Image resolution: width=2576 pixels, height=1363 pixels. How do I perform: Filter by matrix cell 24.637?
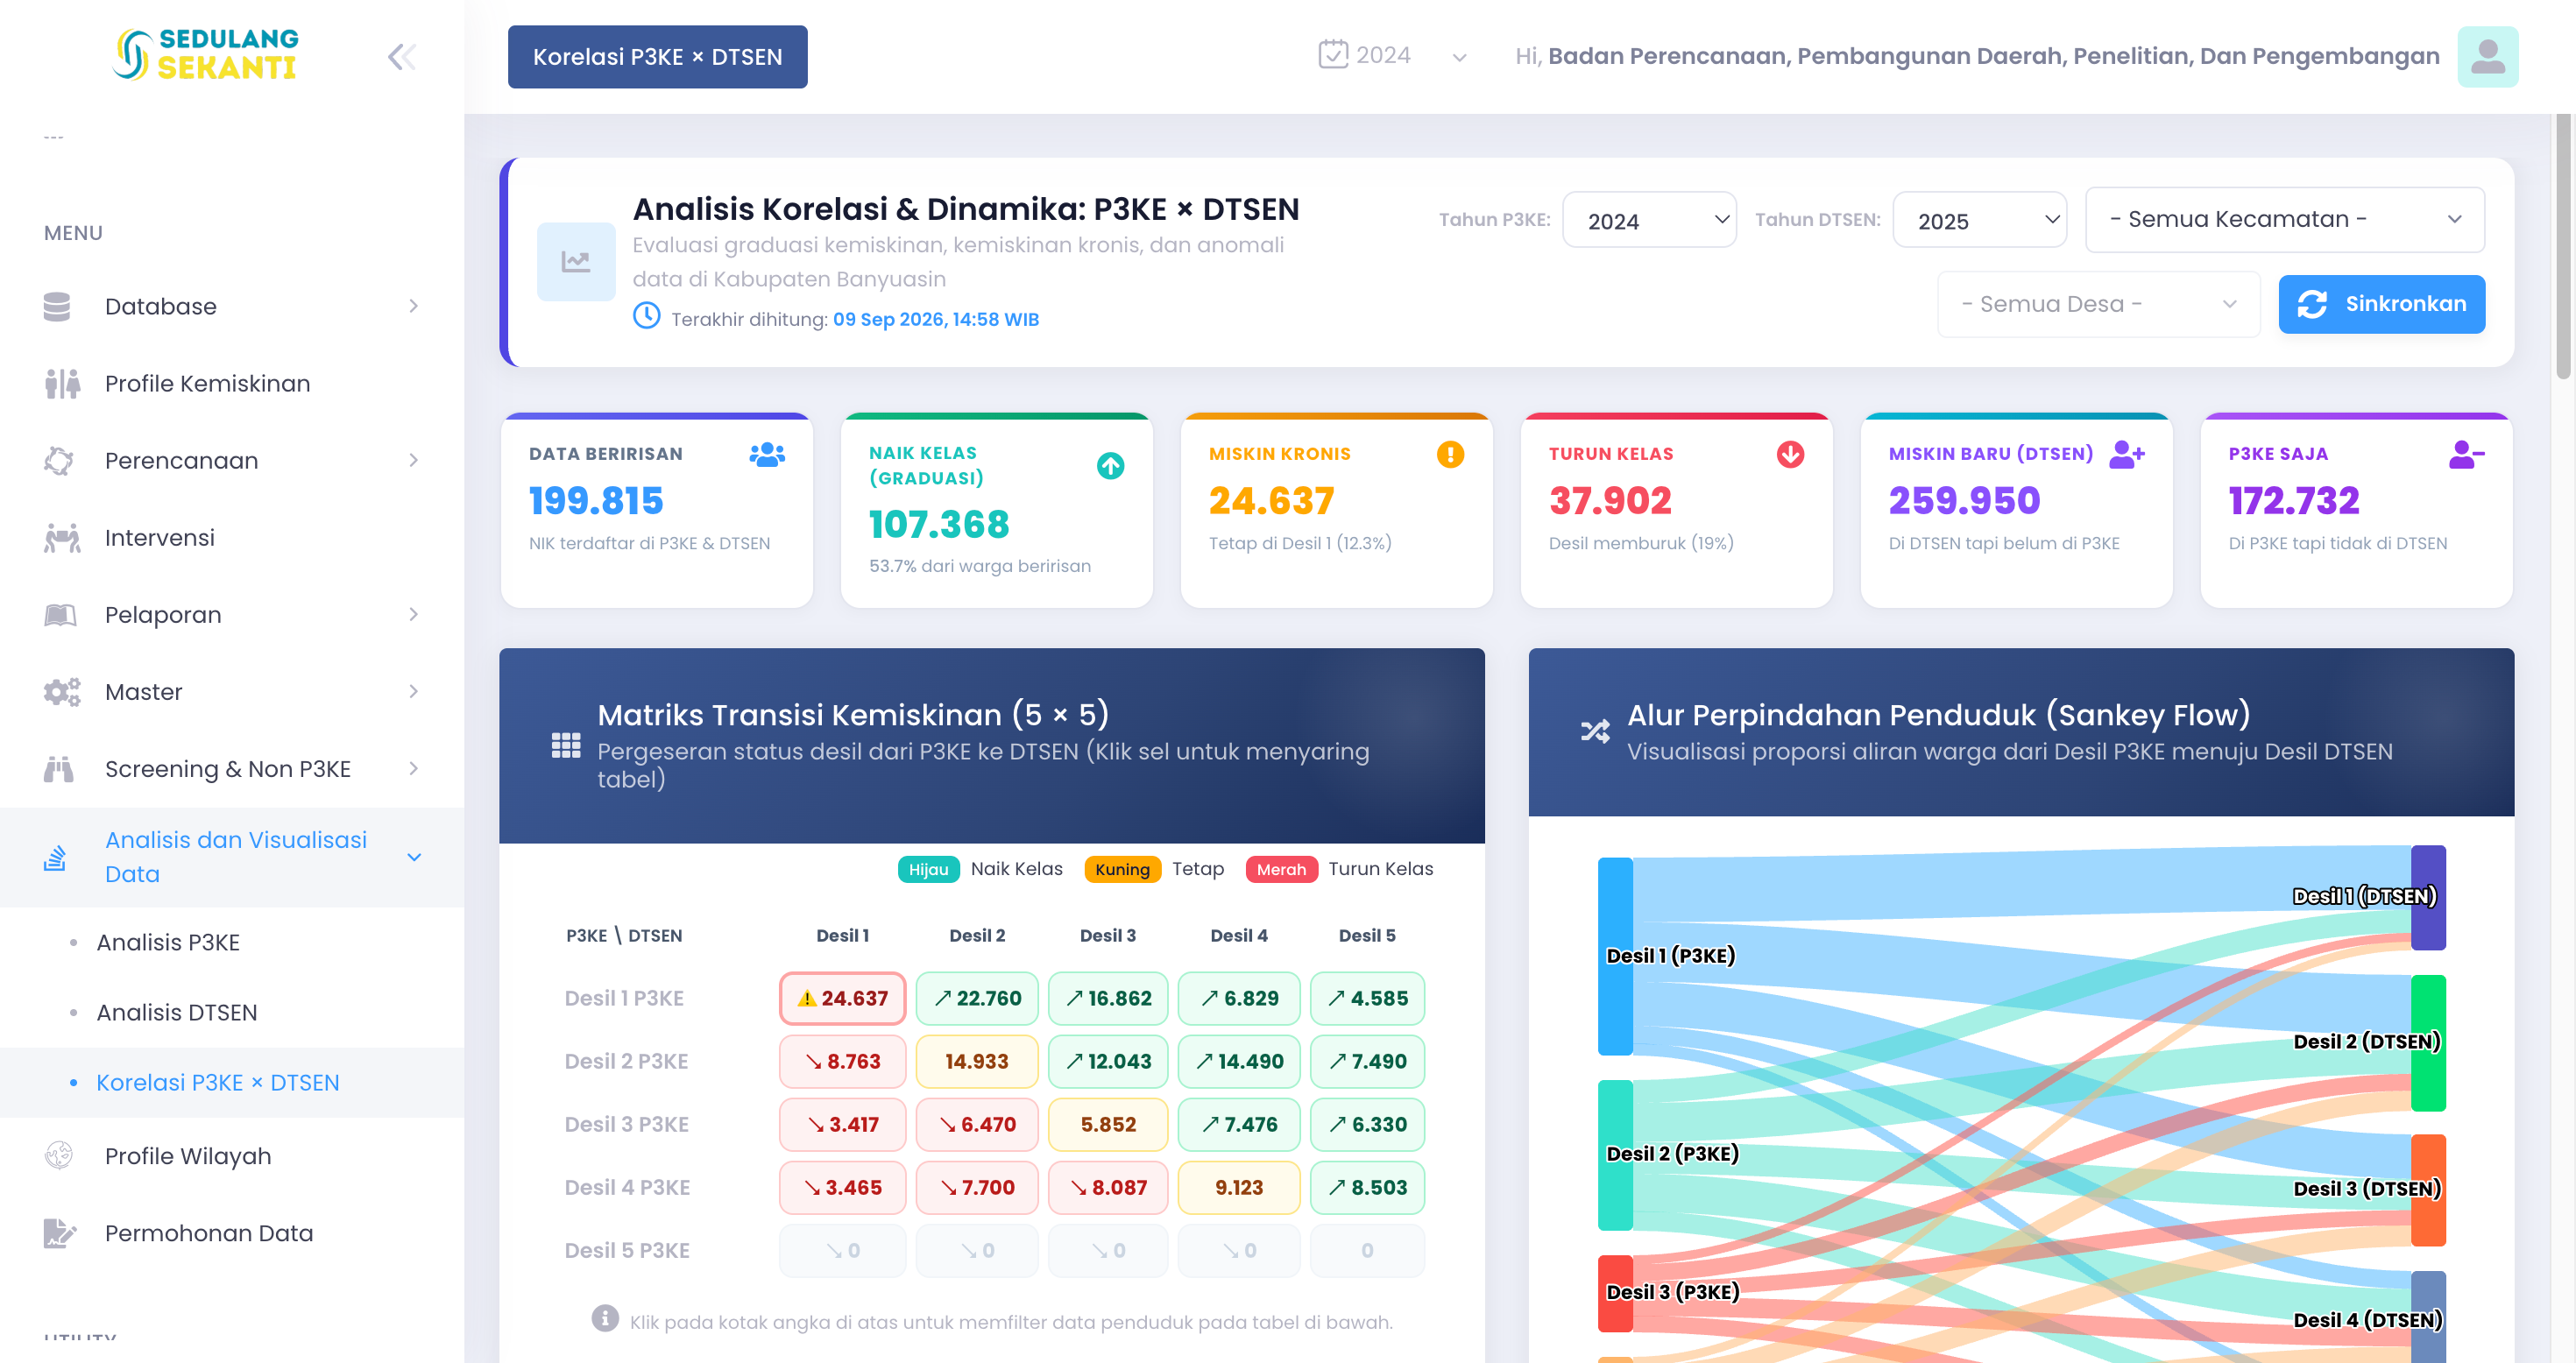[842, 998]
